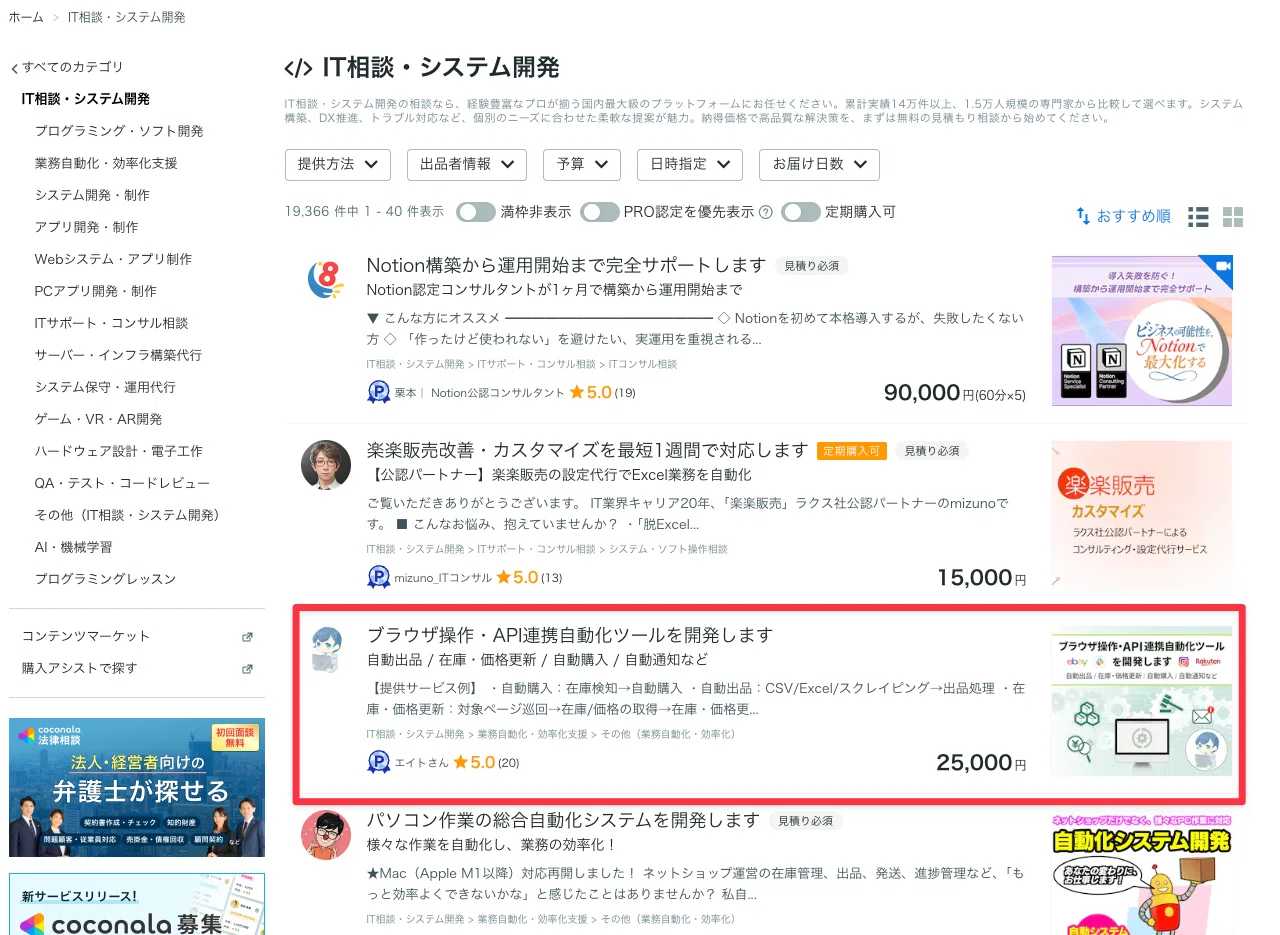The image size is (1280, 935).
Task: Click IT相談・システム開発 breadcrumb at page top
Action: 126,17
